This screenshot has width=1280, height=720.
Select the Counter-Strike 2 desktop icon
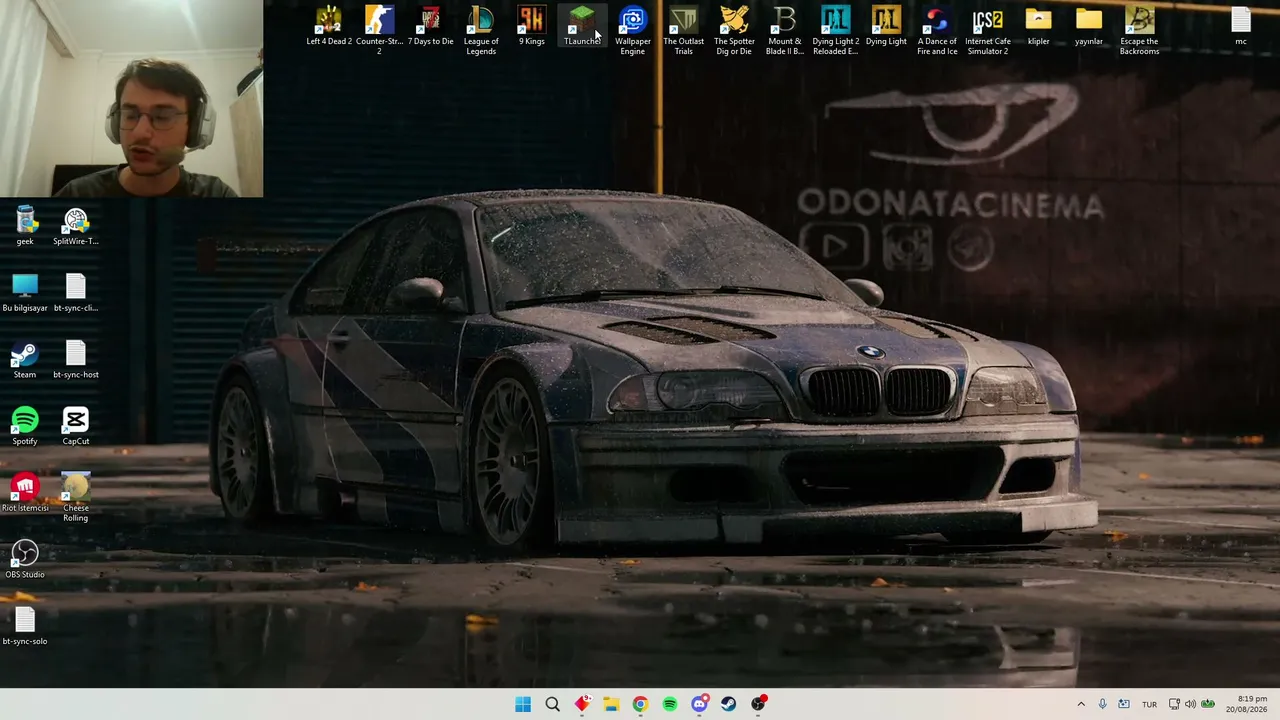(379, 31)
